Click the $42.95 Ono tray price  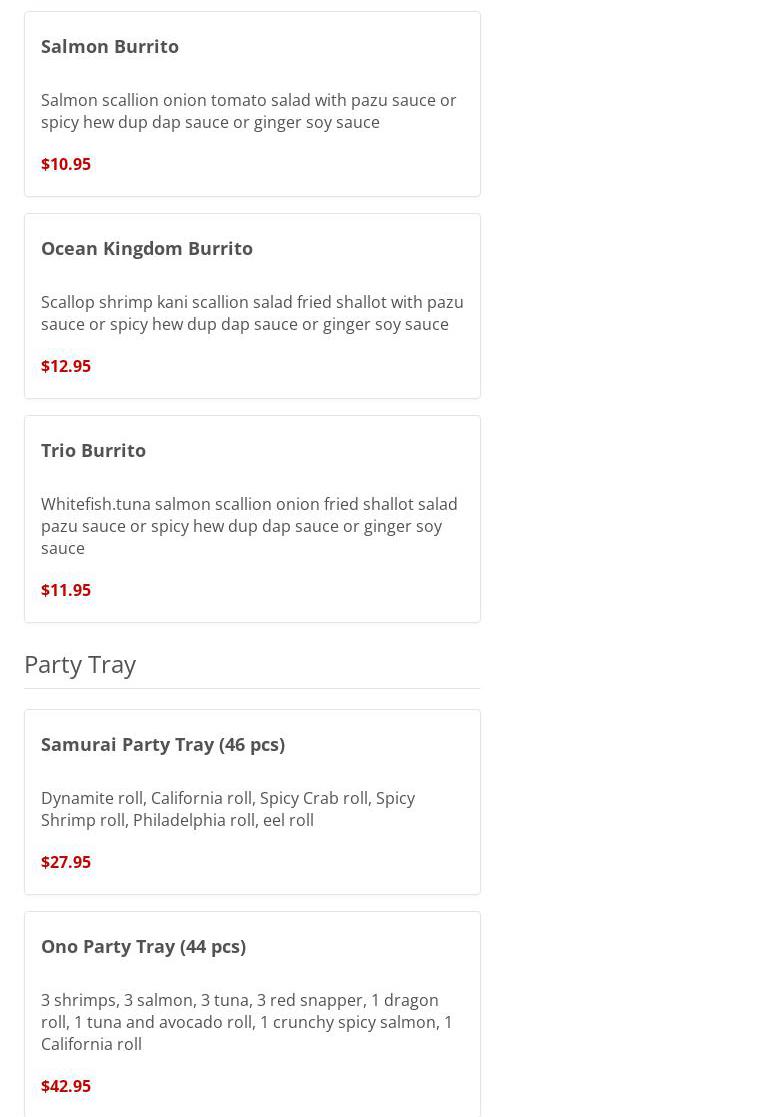pos(66,1086)
